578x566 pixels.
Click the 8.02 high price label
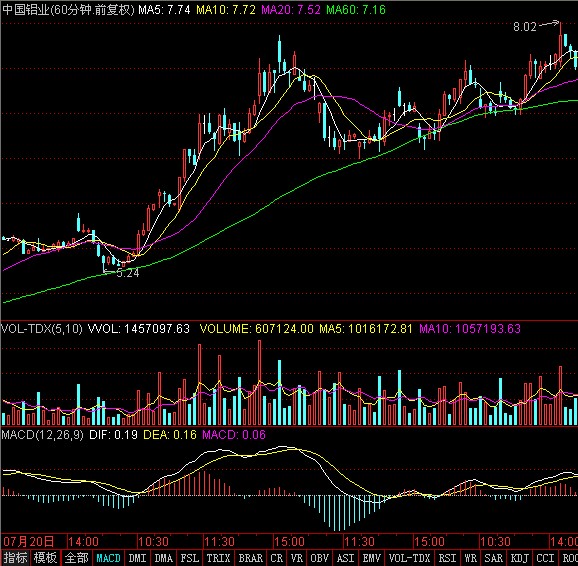coord(525,27)
